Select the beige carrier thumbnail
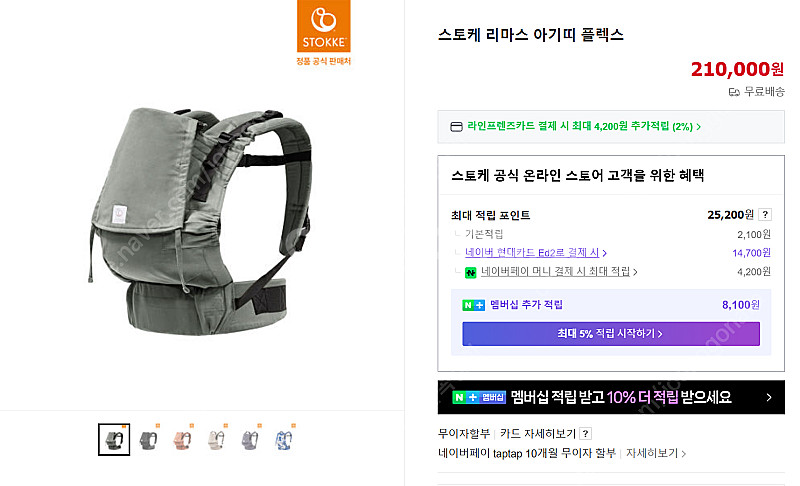The height and width of the screenshot is (486, 800). tap(216, 440)
